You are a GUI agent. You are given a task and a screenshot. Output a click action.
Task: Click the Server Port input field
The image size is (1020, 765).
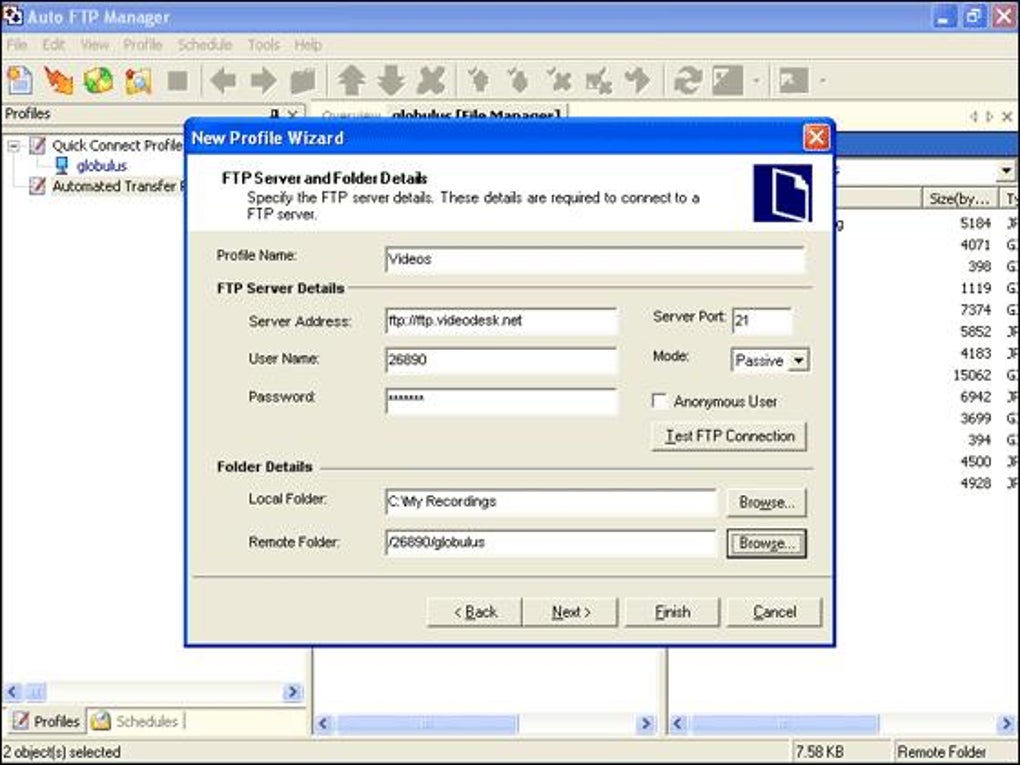pos(762,320)
